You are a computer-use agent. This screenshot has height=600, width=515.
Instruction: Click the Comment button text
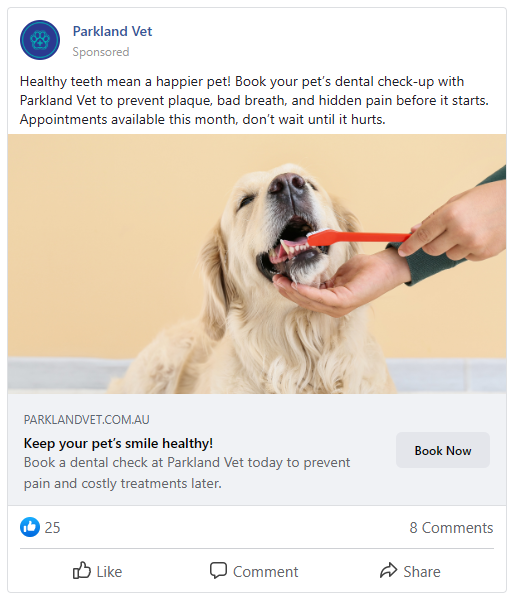point(266,572)
